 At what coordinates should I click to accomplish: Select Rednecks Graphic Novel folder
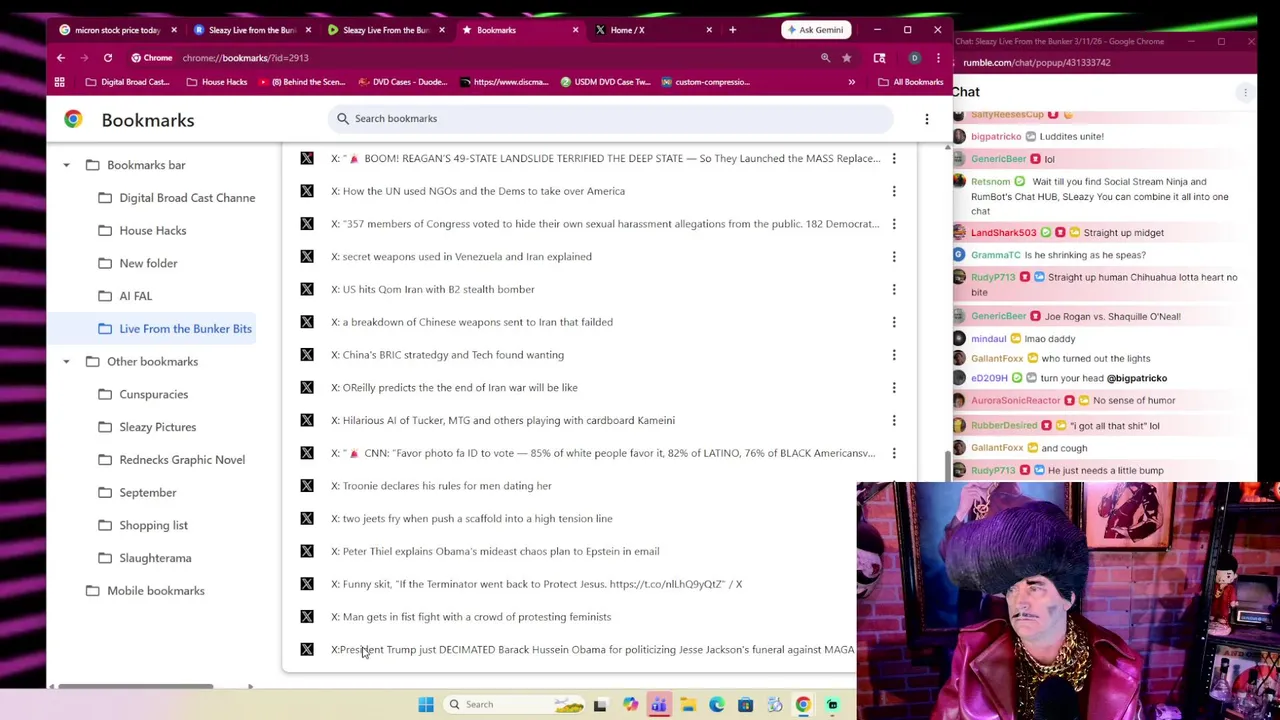(171, 460)
